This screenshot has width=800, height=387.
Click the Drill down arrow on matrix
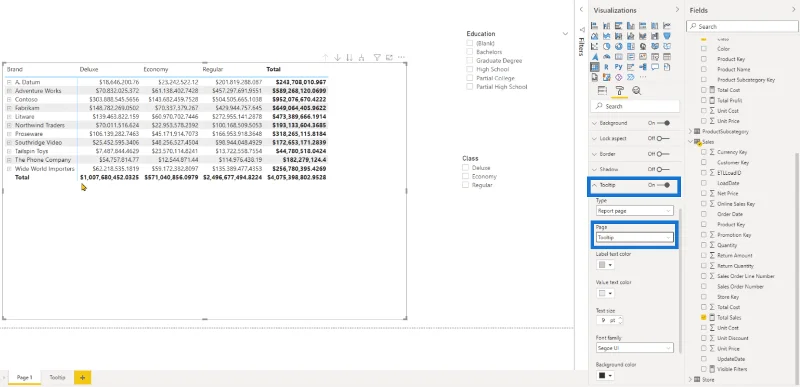337,58
